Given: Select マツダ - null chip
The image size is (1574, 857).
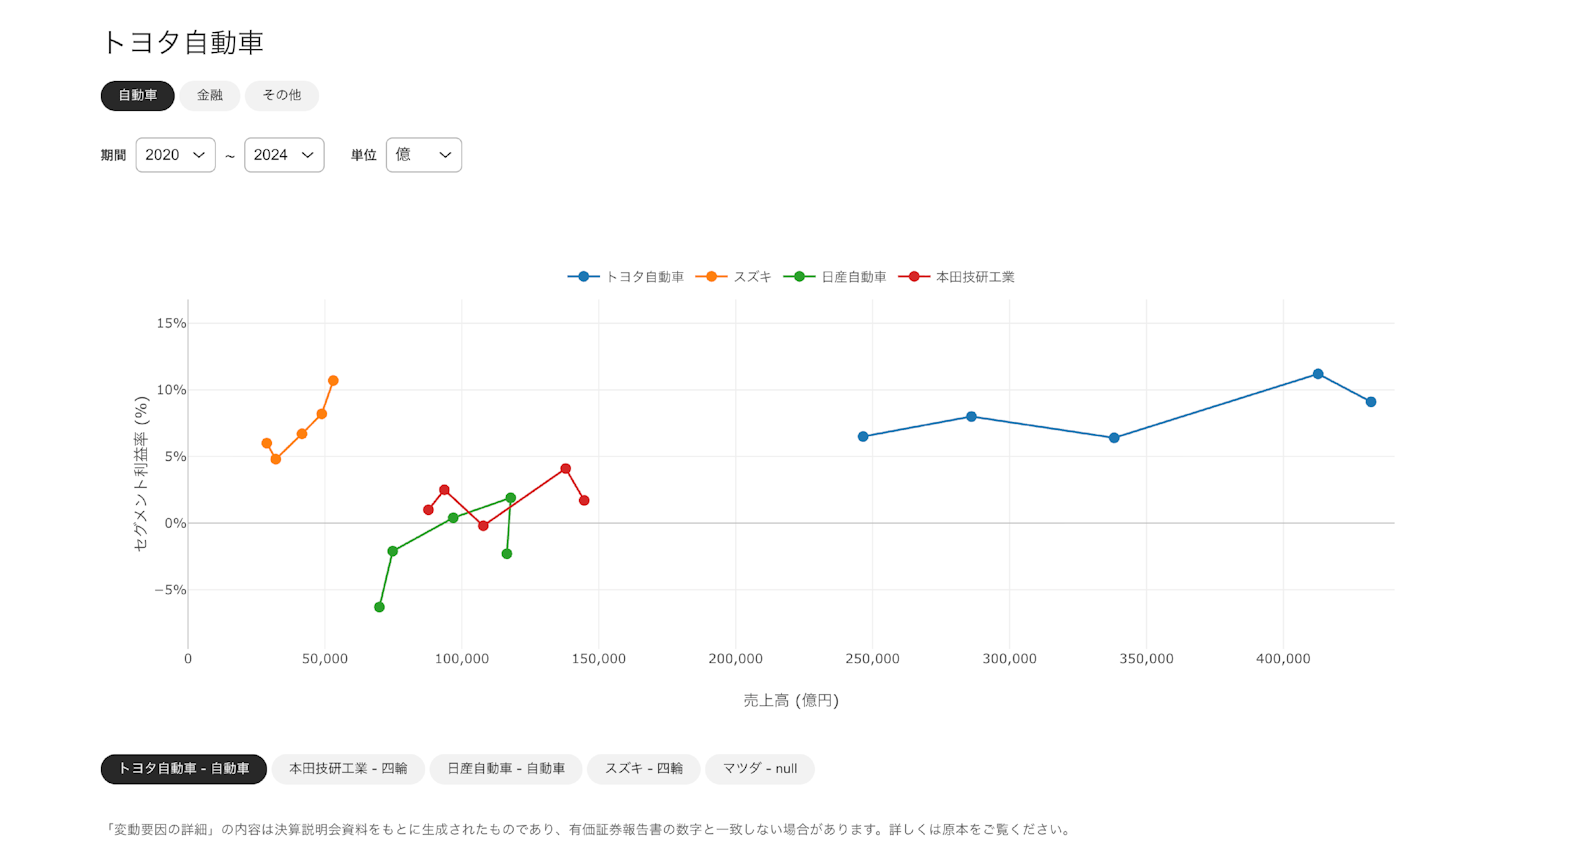Looking at the screenshot, I should tap(760, 769).
